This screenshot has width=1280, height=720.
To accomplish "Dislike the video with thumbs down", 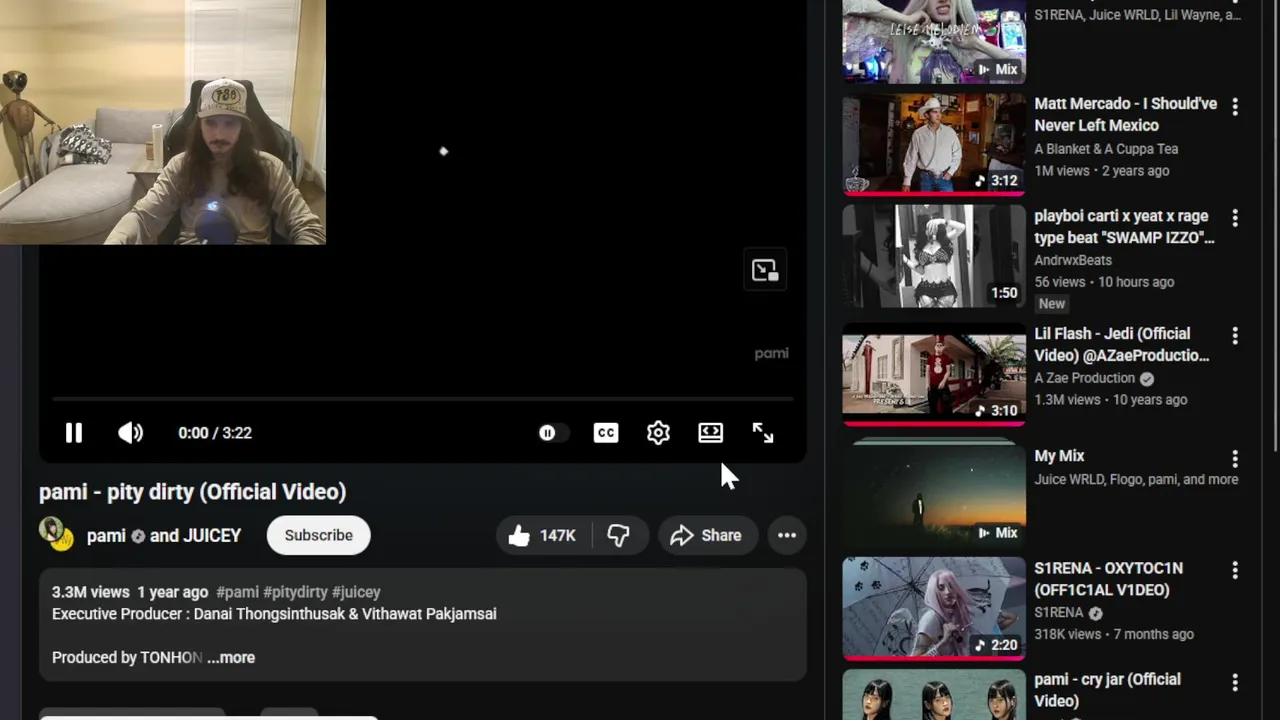I will [x=619, y=535].
